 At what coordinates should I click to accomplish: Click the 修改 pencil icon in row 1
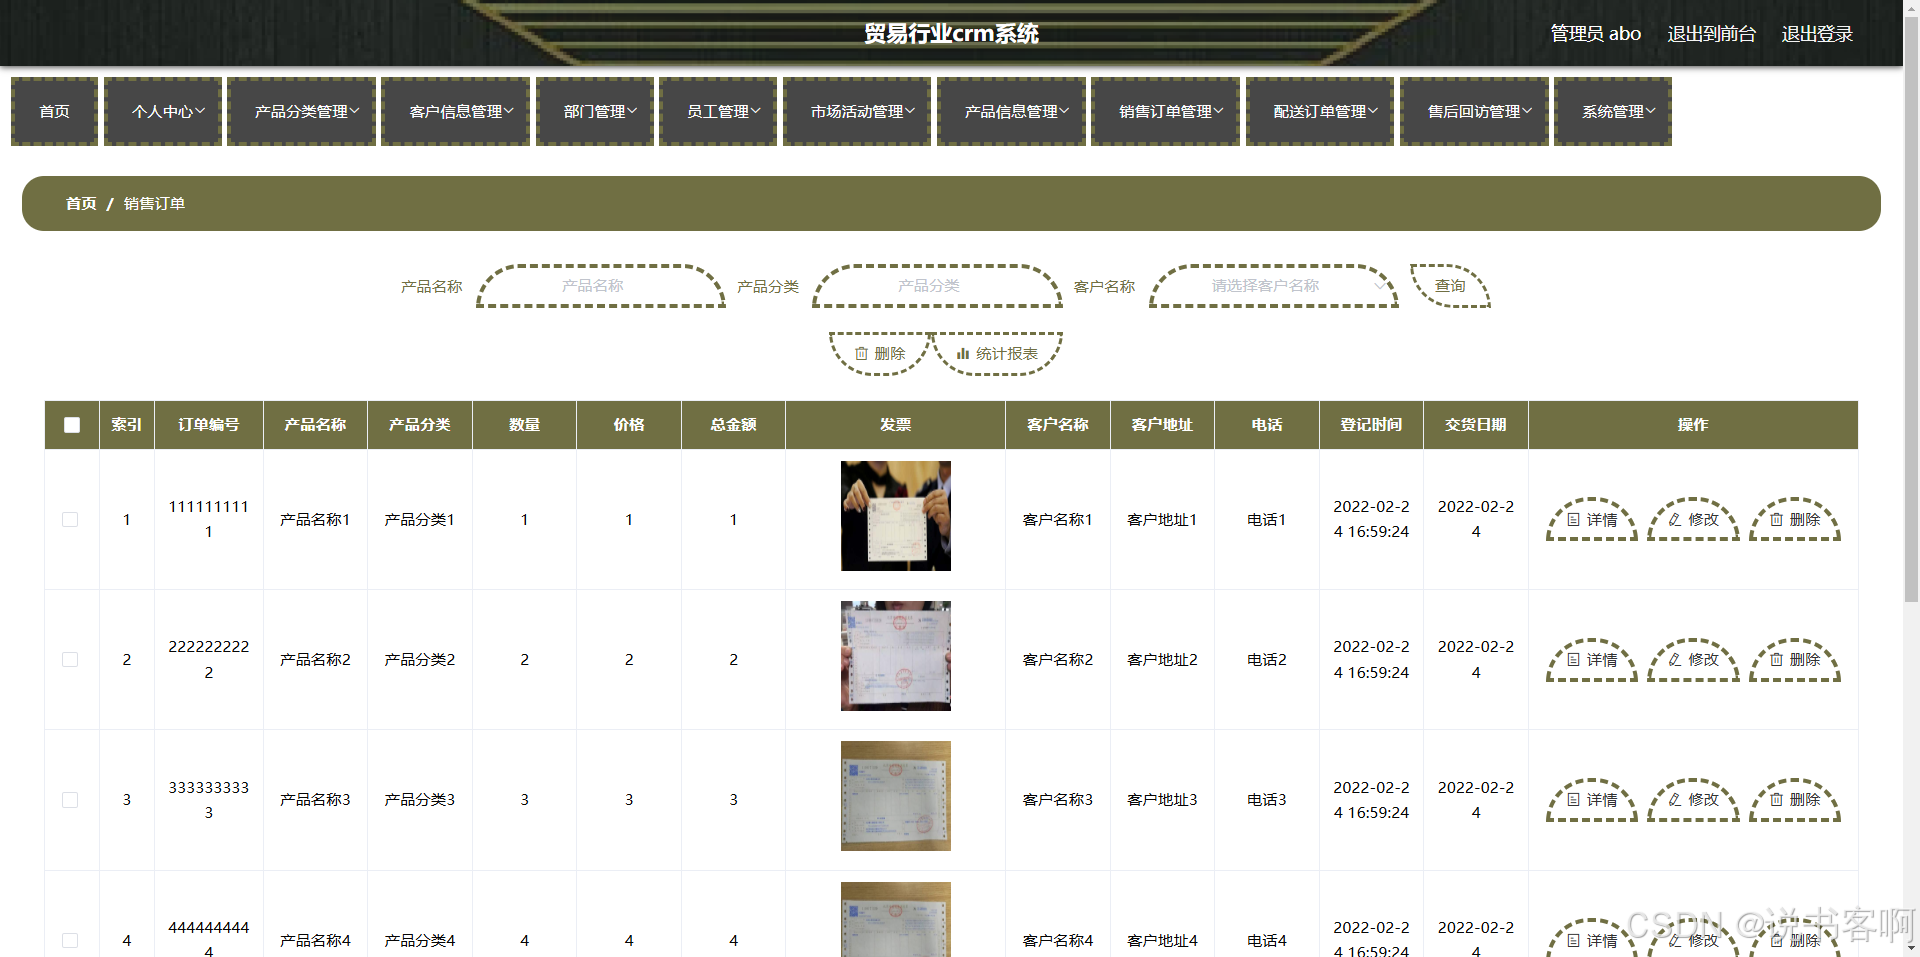[x=1675, y=520]
